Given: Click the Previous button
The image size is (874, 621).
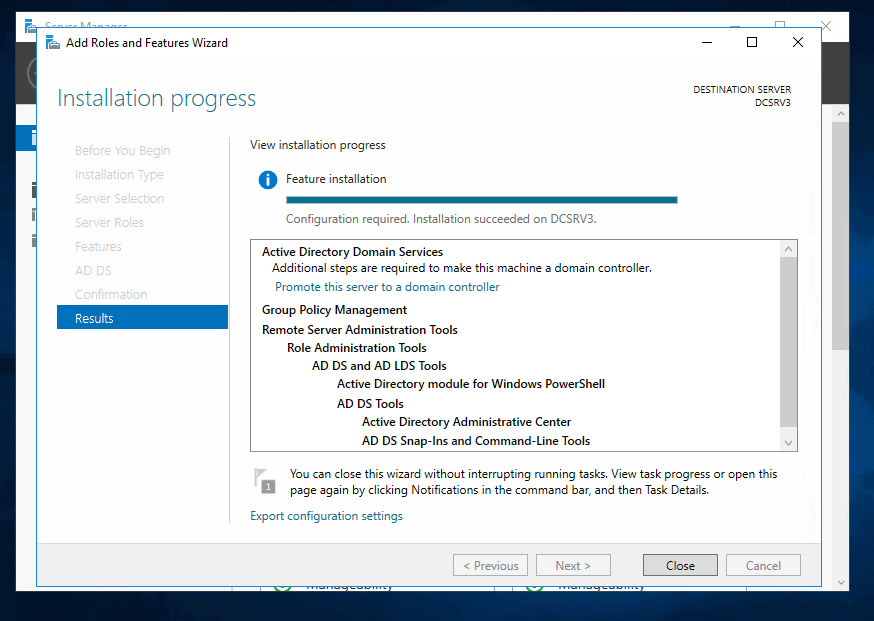Looking at the screenshot, I should click(490, 564).
